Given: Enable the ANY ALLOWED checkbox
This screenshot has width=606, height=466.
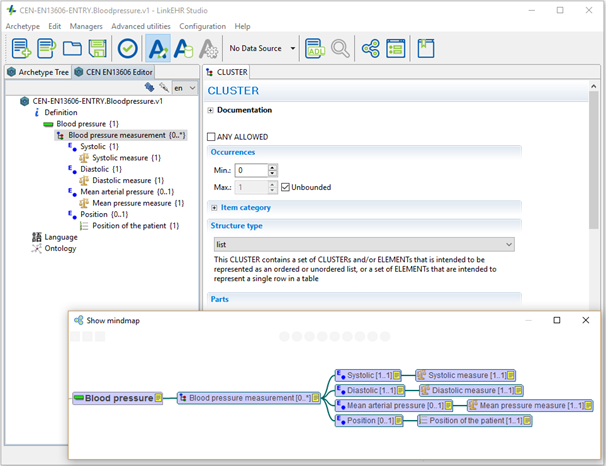Looking at the screenshot, I should coord(211,137).
